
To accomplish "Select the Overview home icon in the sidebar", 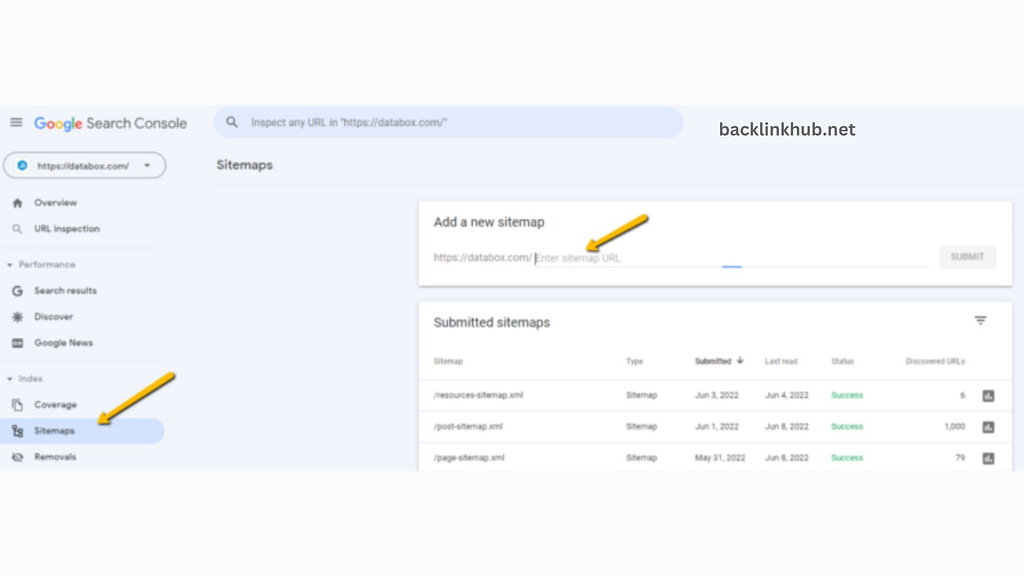I will (x=18, y=202).
